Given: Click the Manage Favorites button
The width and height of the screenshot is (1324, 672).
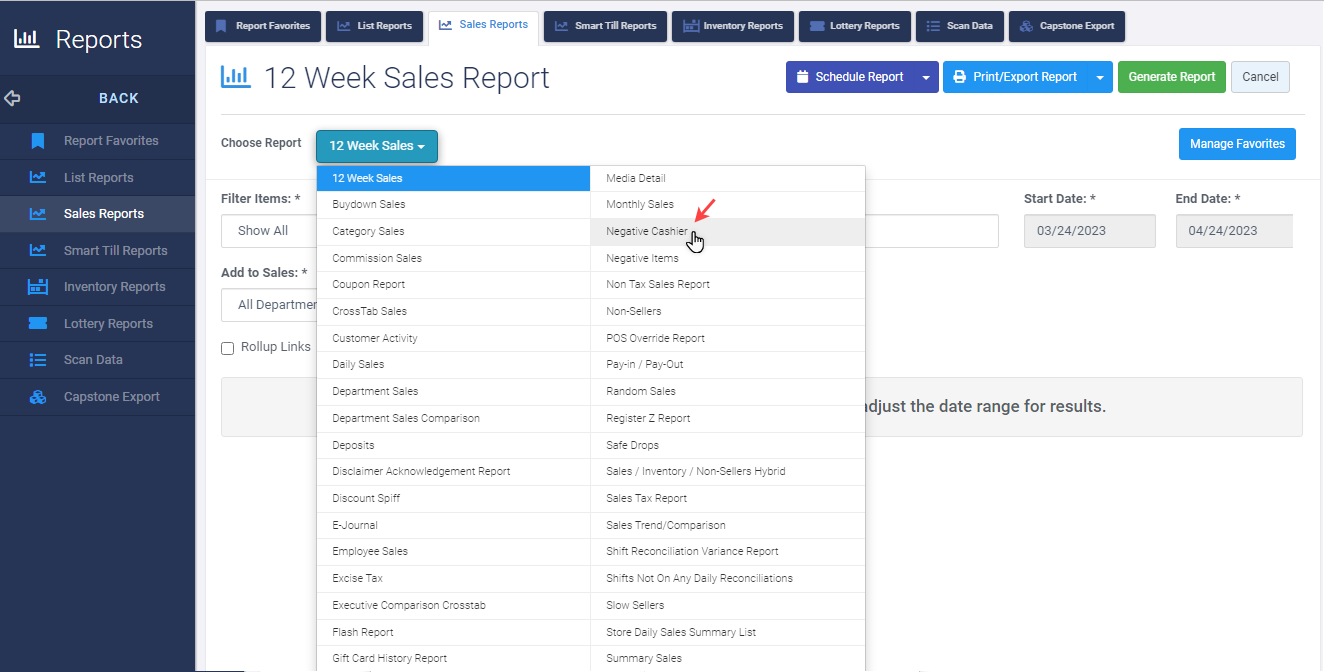Looking at the screenshot, I should click(x=1237, y=144).
